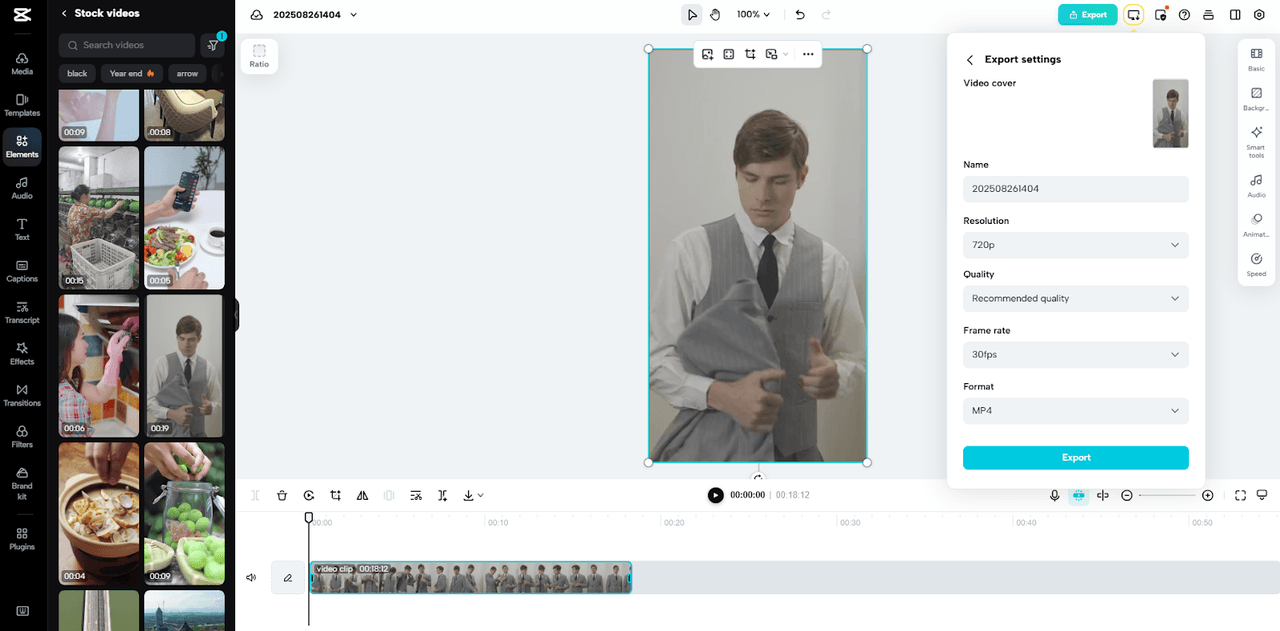Click the voiceover microphone icon above the timeline

click(x=1054, y=495)
